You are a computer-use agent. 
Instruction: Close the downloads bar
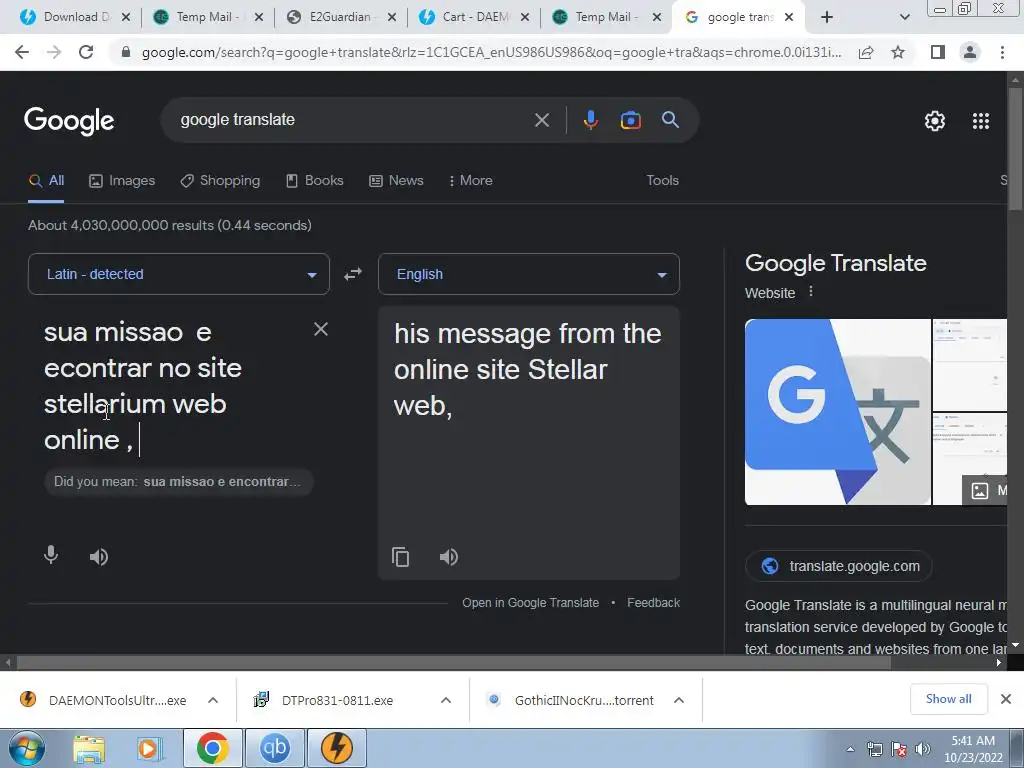[x=1006, y=699]
